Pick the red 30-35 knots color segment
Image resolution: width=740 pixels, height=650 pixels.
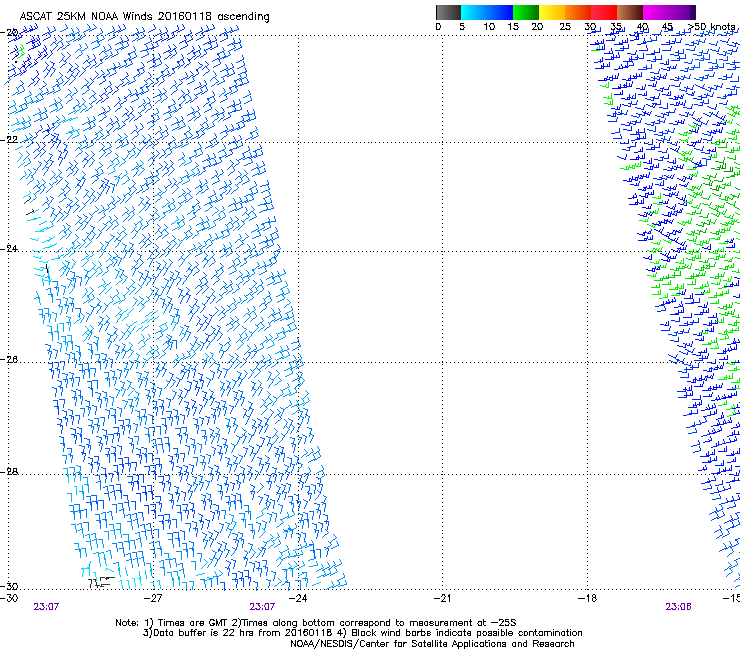tap(604, 12)
